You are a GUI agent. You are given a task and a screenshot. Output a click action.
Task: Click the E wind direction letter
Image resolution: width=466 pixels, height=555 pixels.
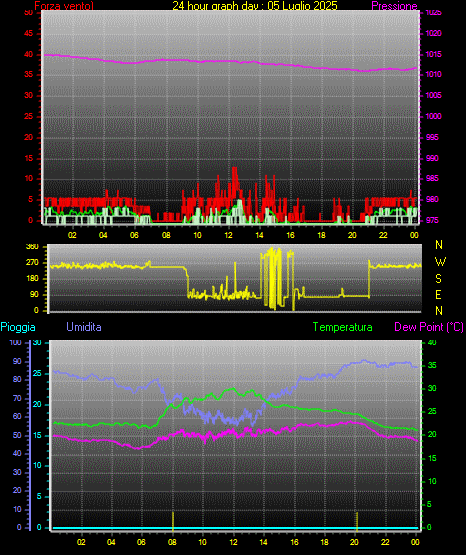pyautogui.click(x=438, y=294)
